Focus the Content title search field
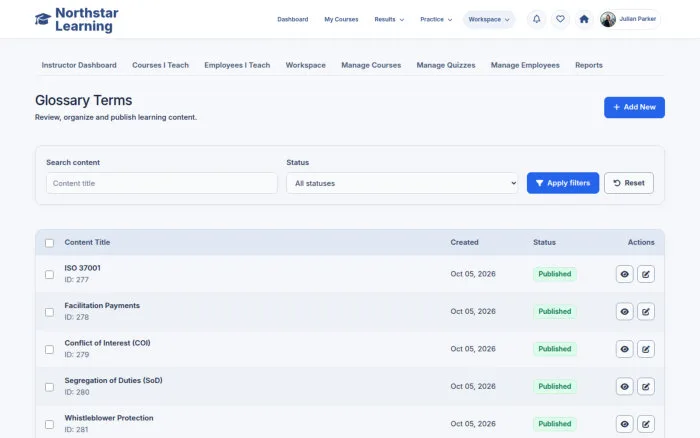 [162, 183]
